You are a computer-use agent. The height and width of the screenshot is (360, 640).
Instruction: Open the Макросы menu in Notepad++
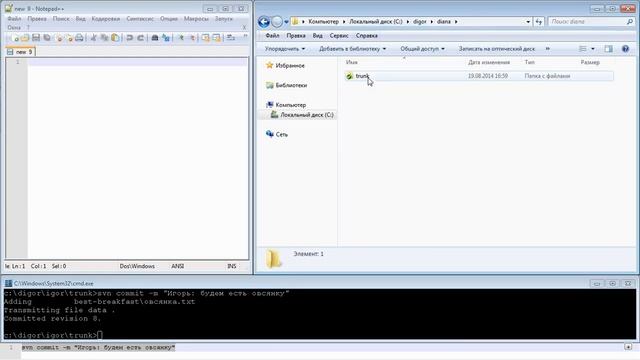click(196, 19)
